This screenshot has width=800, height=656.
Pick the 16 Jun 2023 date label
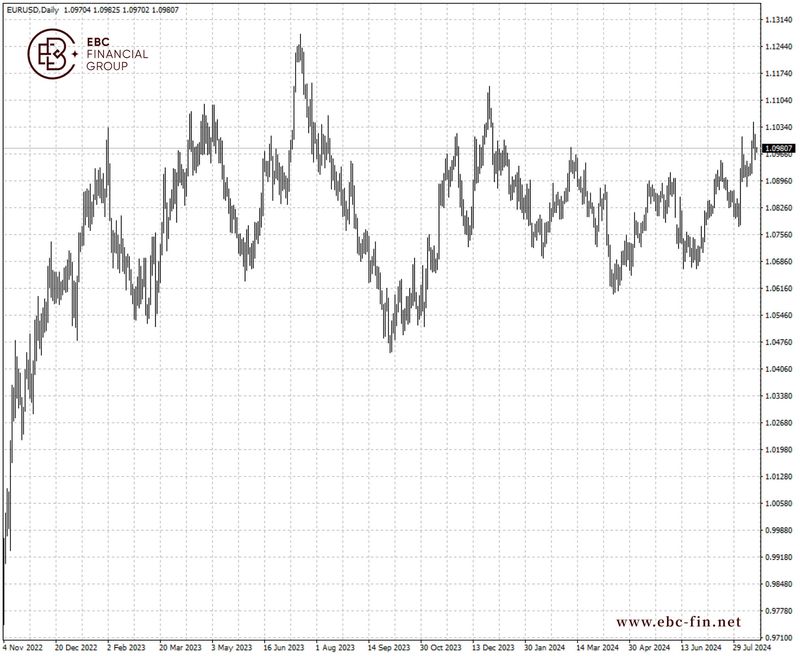pos(284,647)
